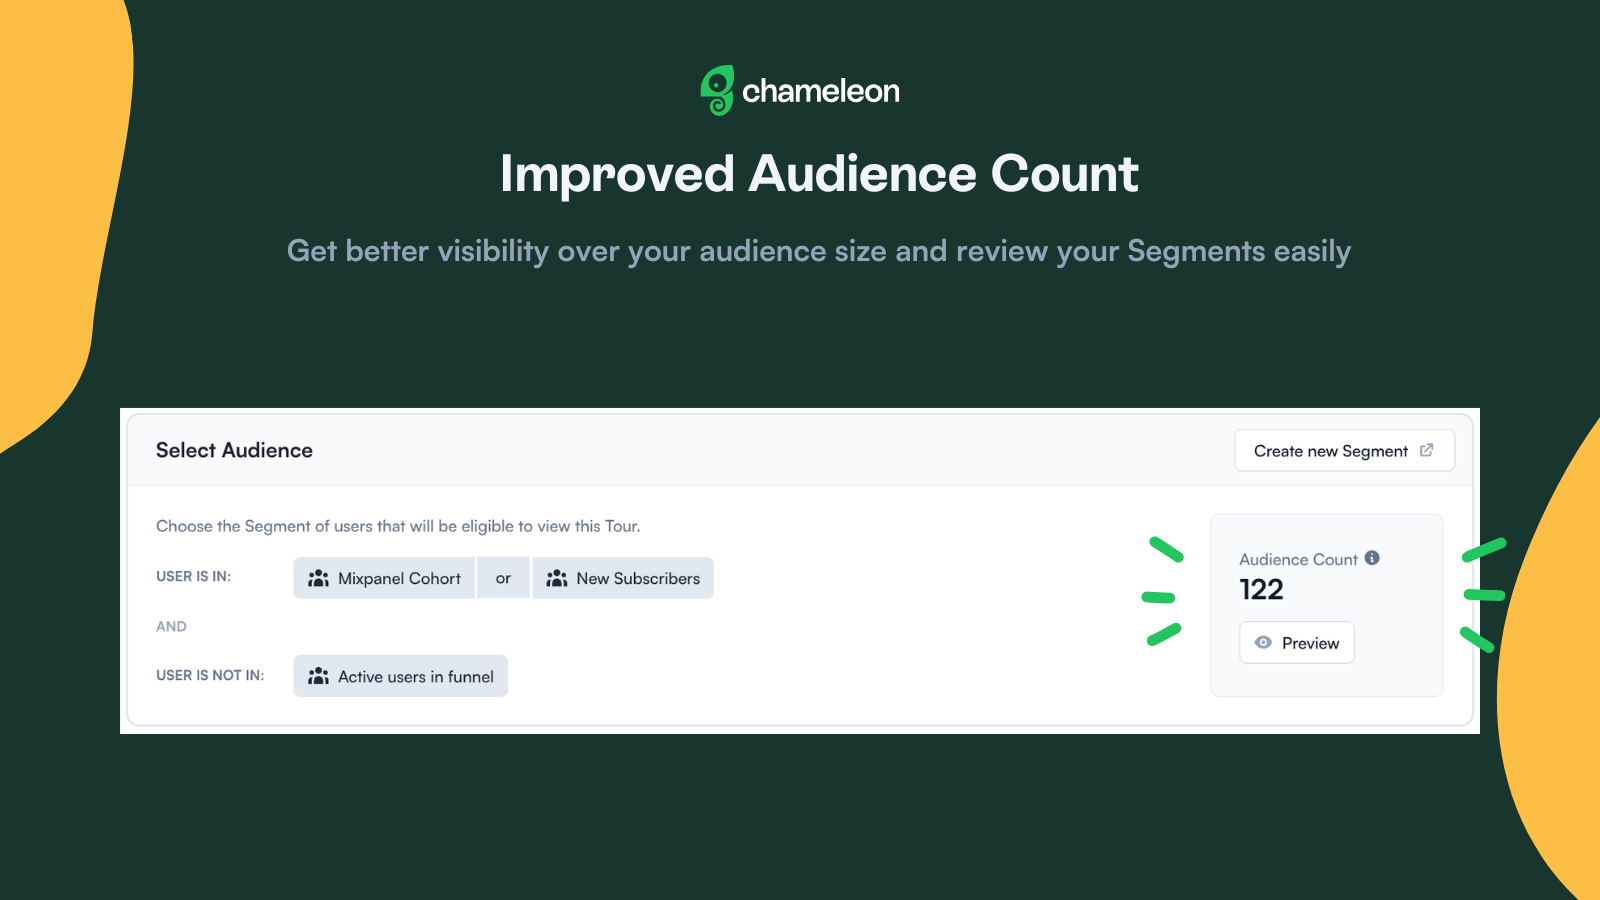
Task: Click the people icon on Active users in funnel
Action: click(318, 676)
